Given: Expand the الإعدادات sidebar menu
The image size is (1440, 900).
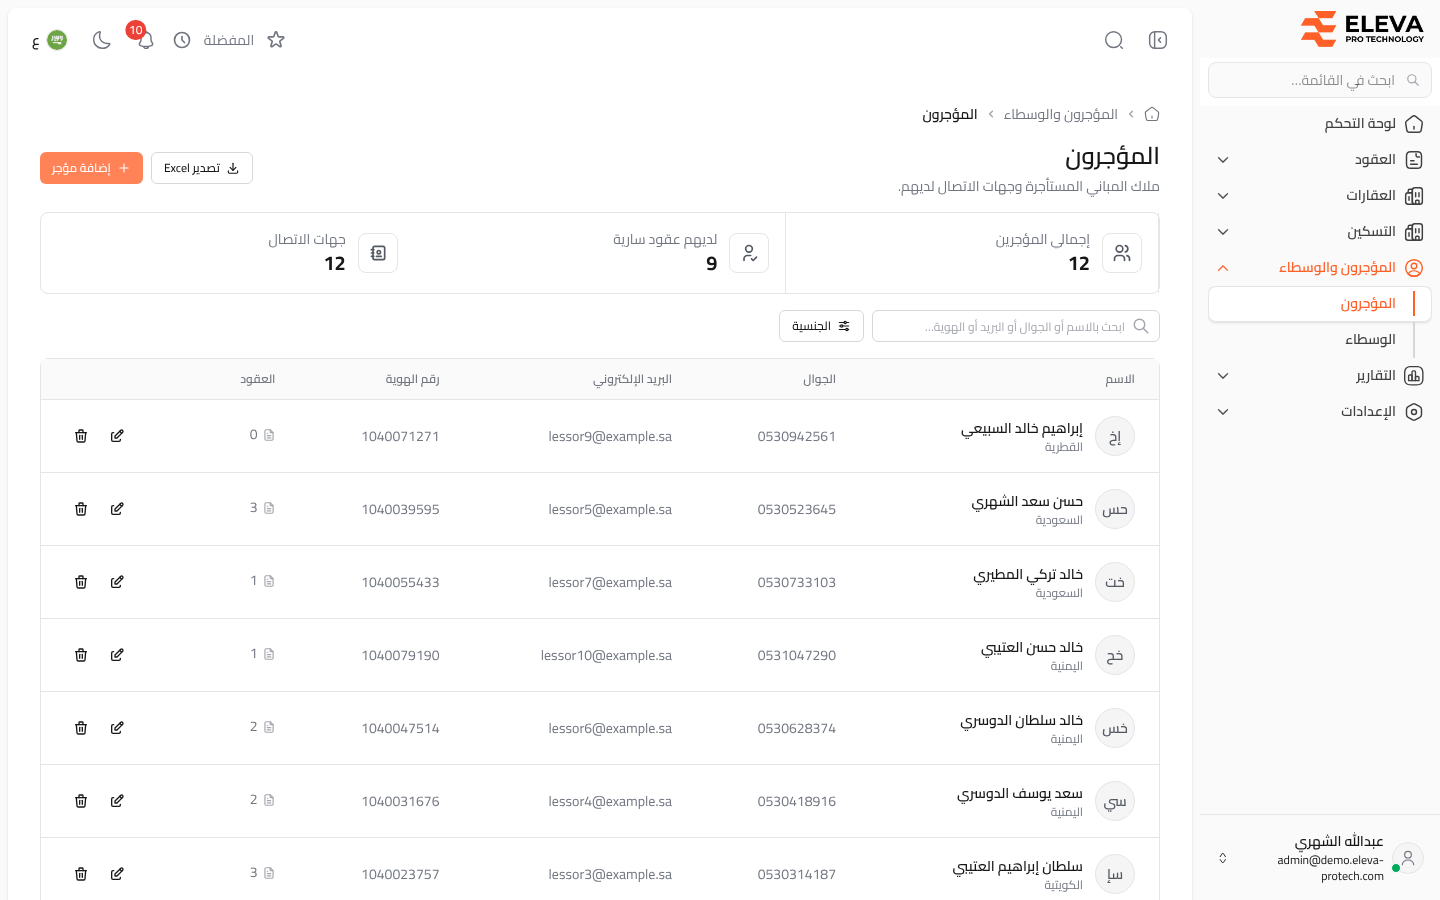Looking at the screenshot, I should (x=1320, y=412).
